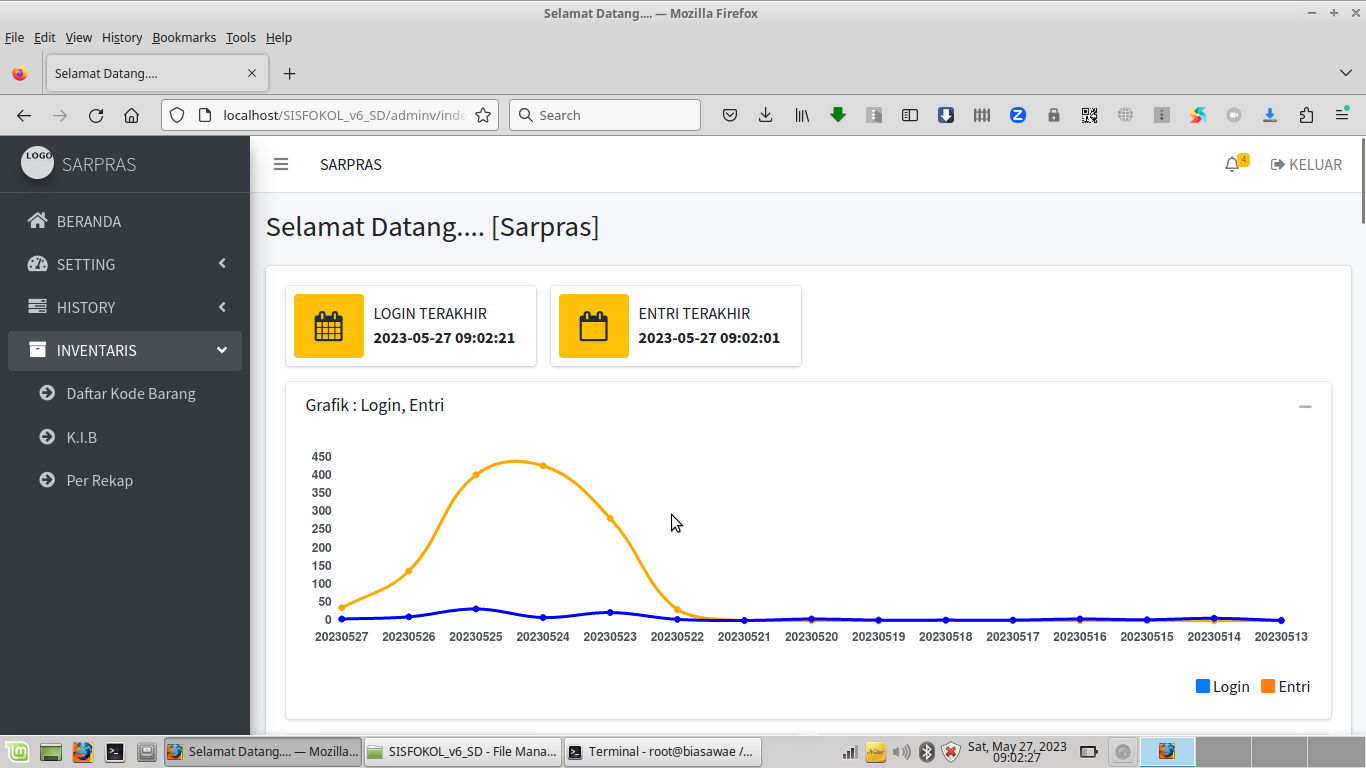Image resolution: width=1366 pixels, height=768 pixels.
Task: Click the last entry time 2023-05-27 09:02:01
Action: click(x=709, y=338)
